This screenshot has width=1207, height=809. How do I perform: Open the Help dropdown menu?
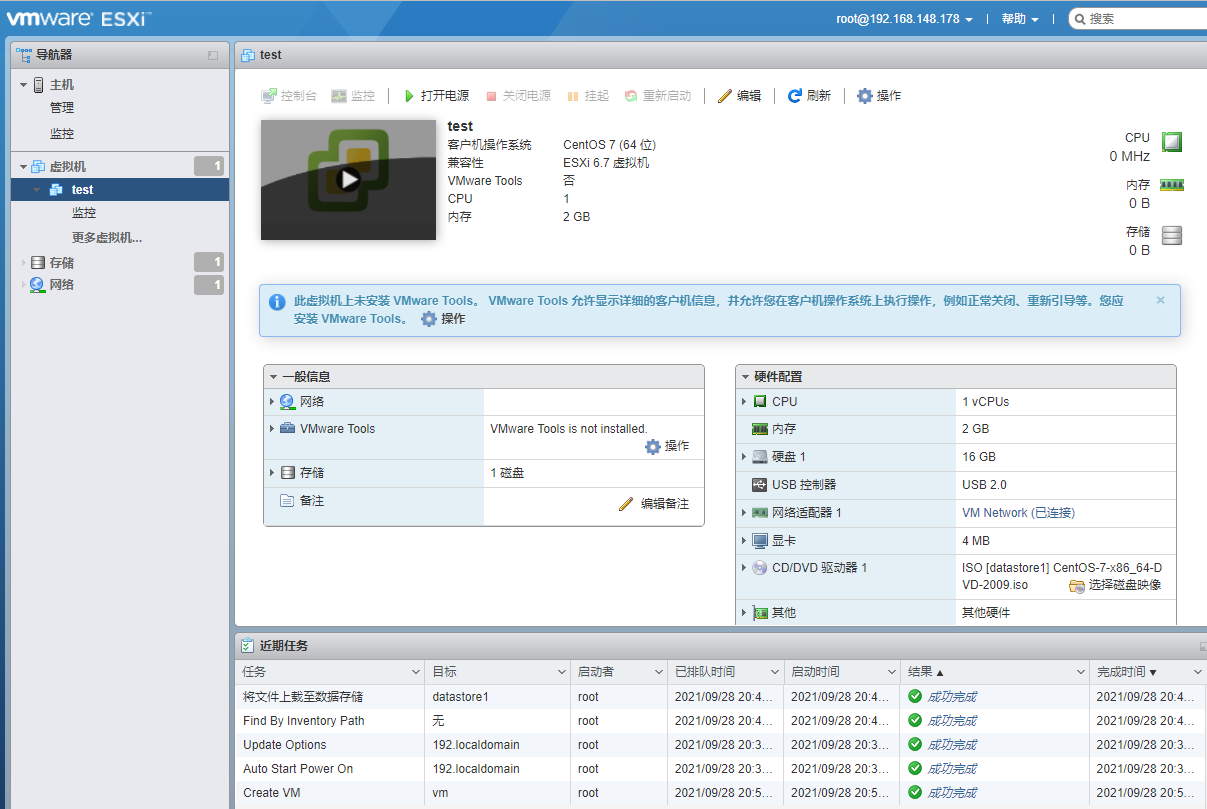tap(1020, 19)
